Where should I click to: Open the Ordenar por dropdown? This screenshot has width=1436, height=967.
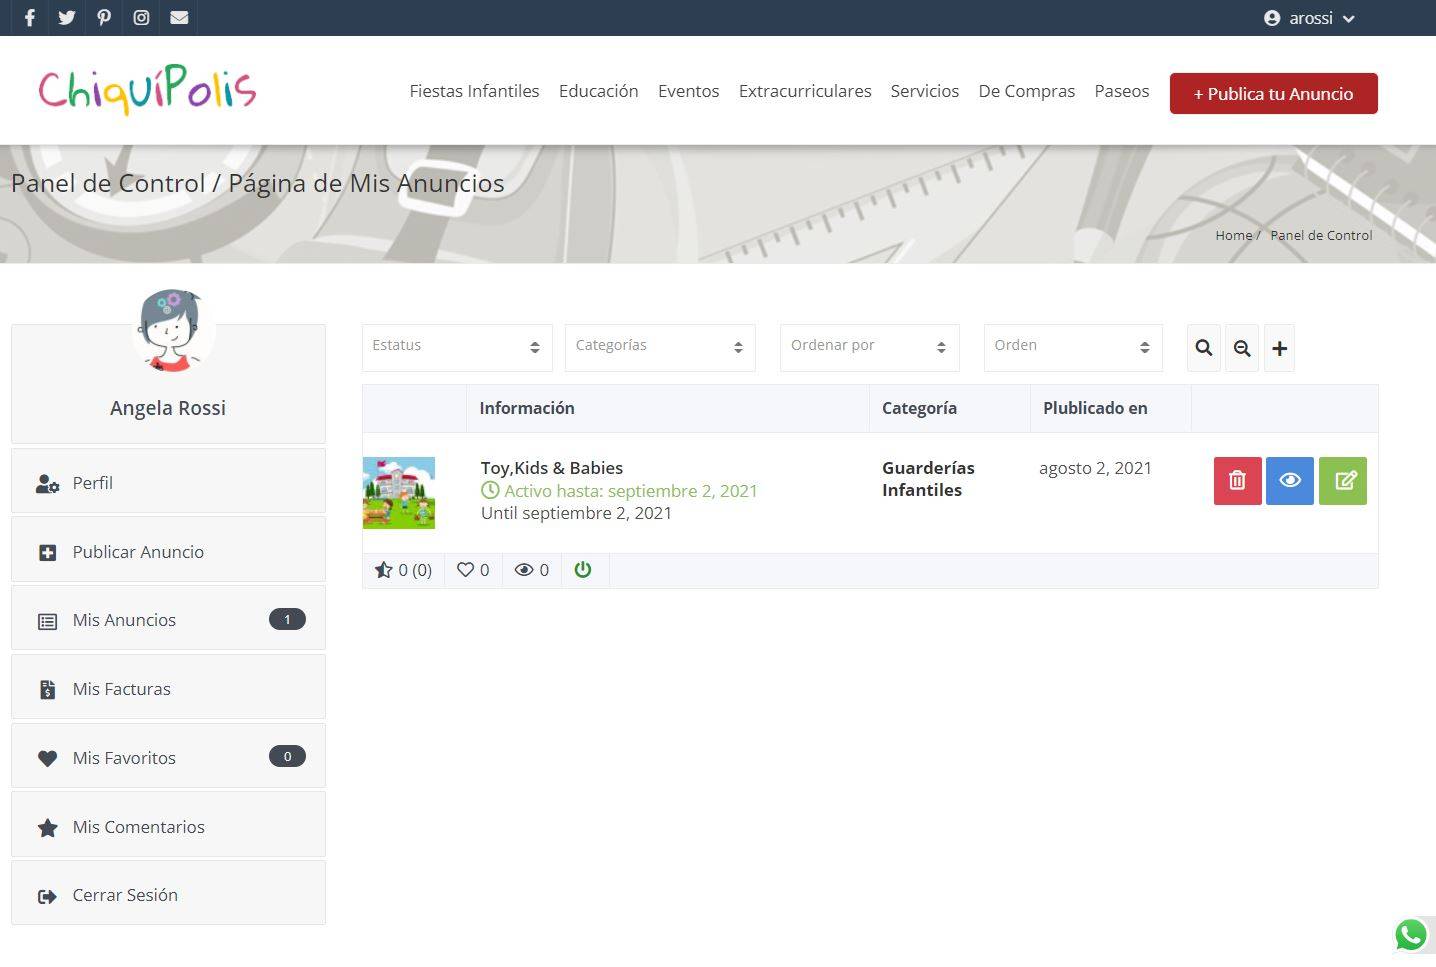point(869,347)
